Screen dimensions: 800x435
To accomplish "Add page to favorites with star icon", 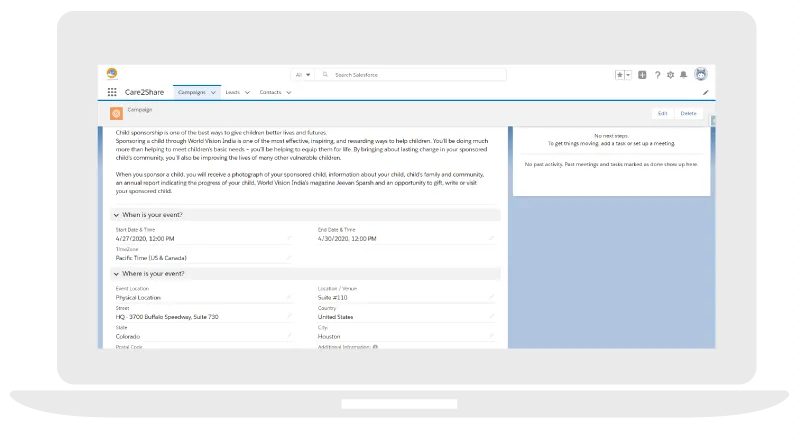I will click(619, 75).
